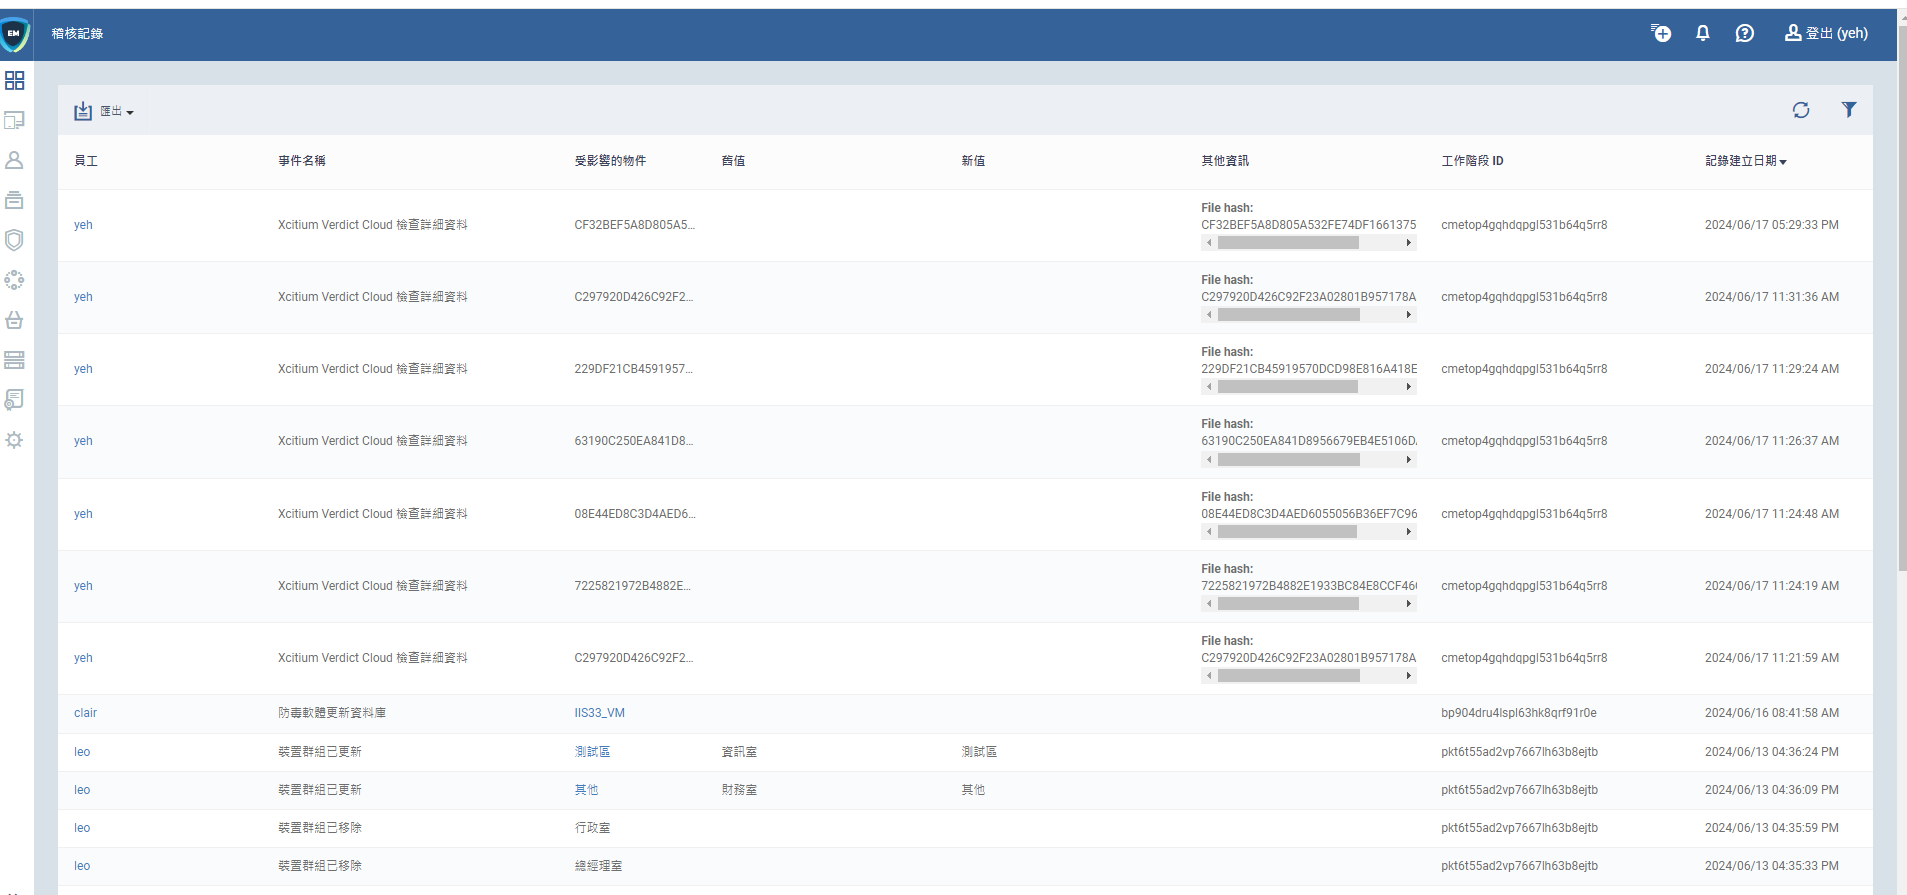Click the 受影響的物件 column header
1907x895 pixels.
[610, 161]
